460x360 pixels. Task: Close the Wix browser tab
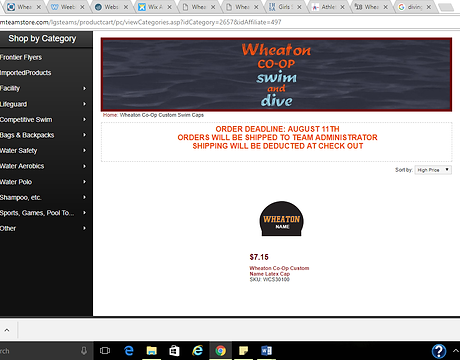point(169,7)
